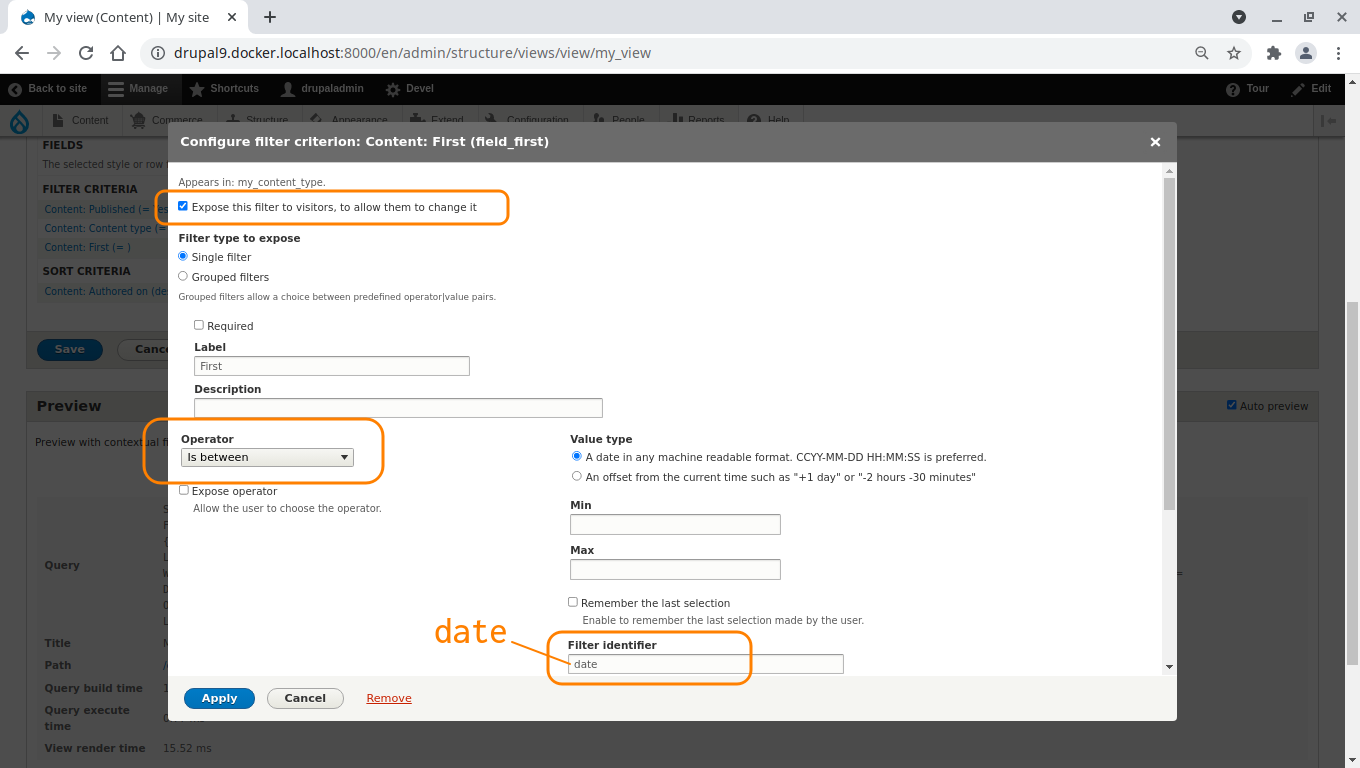Select Grouped filters radio option
This screenshot has height=768, width=1360.
click(x=183, y=276)
